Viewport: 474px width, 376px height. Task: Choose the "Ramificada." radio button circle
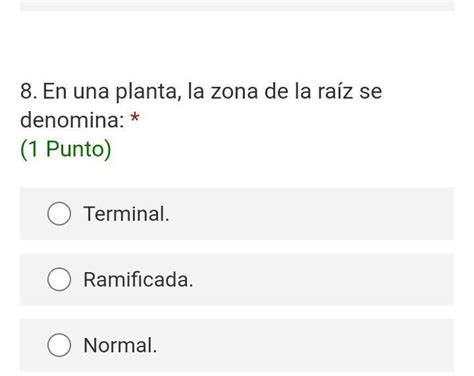point(59,279)
